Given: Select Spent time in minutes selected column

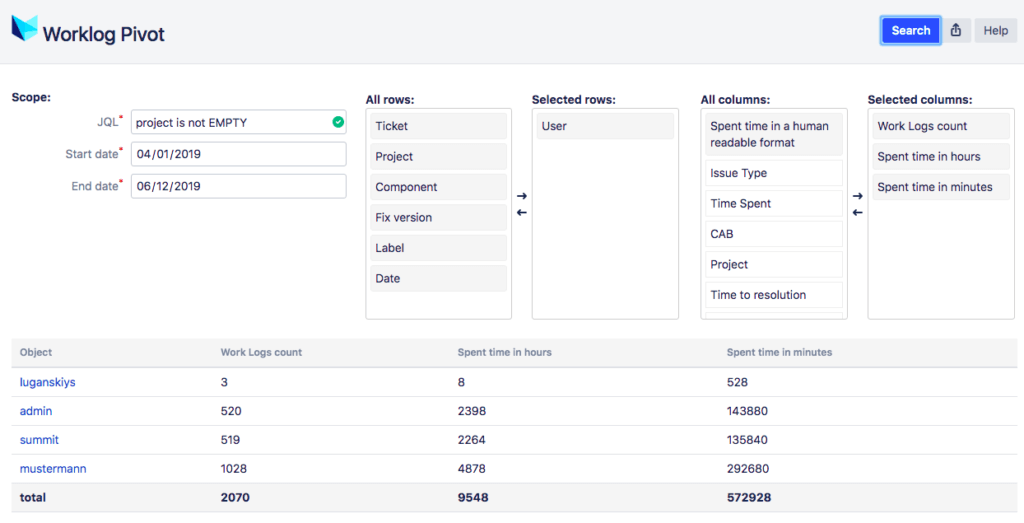Looking at the screenshot, I should (941, 187).
